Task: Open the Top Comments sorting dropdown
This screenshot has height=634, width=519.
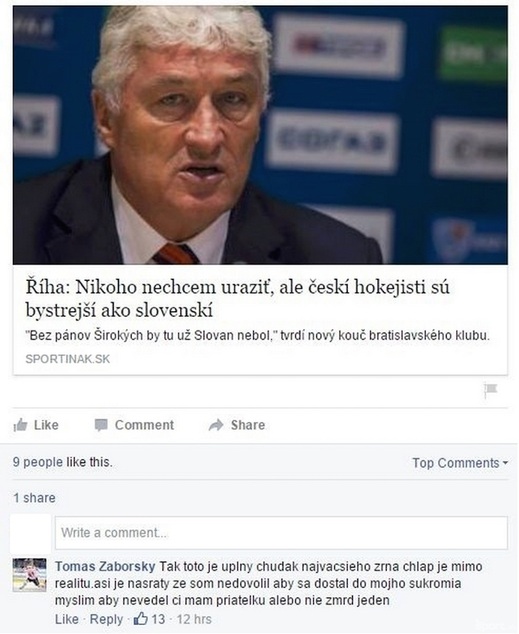Action: pyautogui.click(x=460, y=463)
